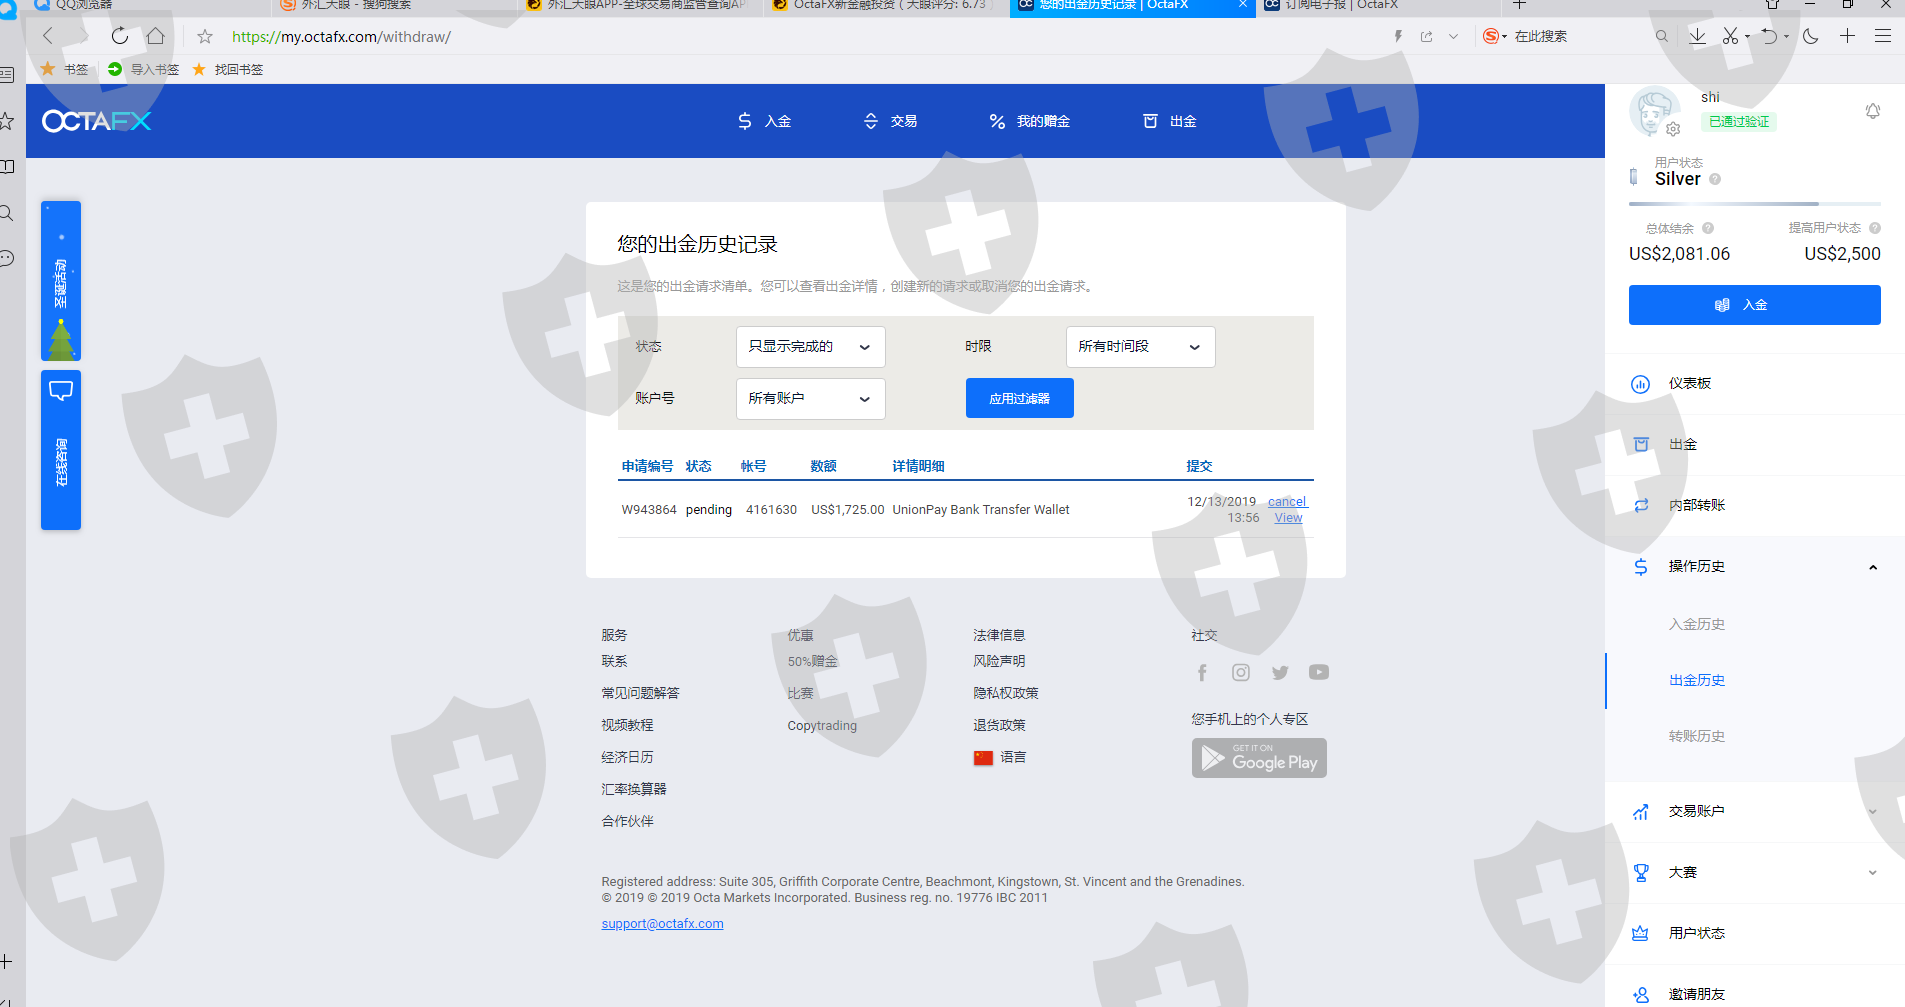This screenshot has width=1905, height=1007.
Task: Reload the page with the refresh icon
Action: (x=120, y=36)
